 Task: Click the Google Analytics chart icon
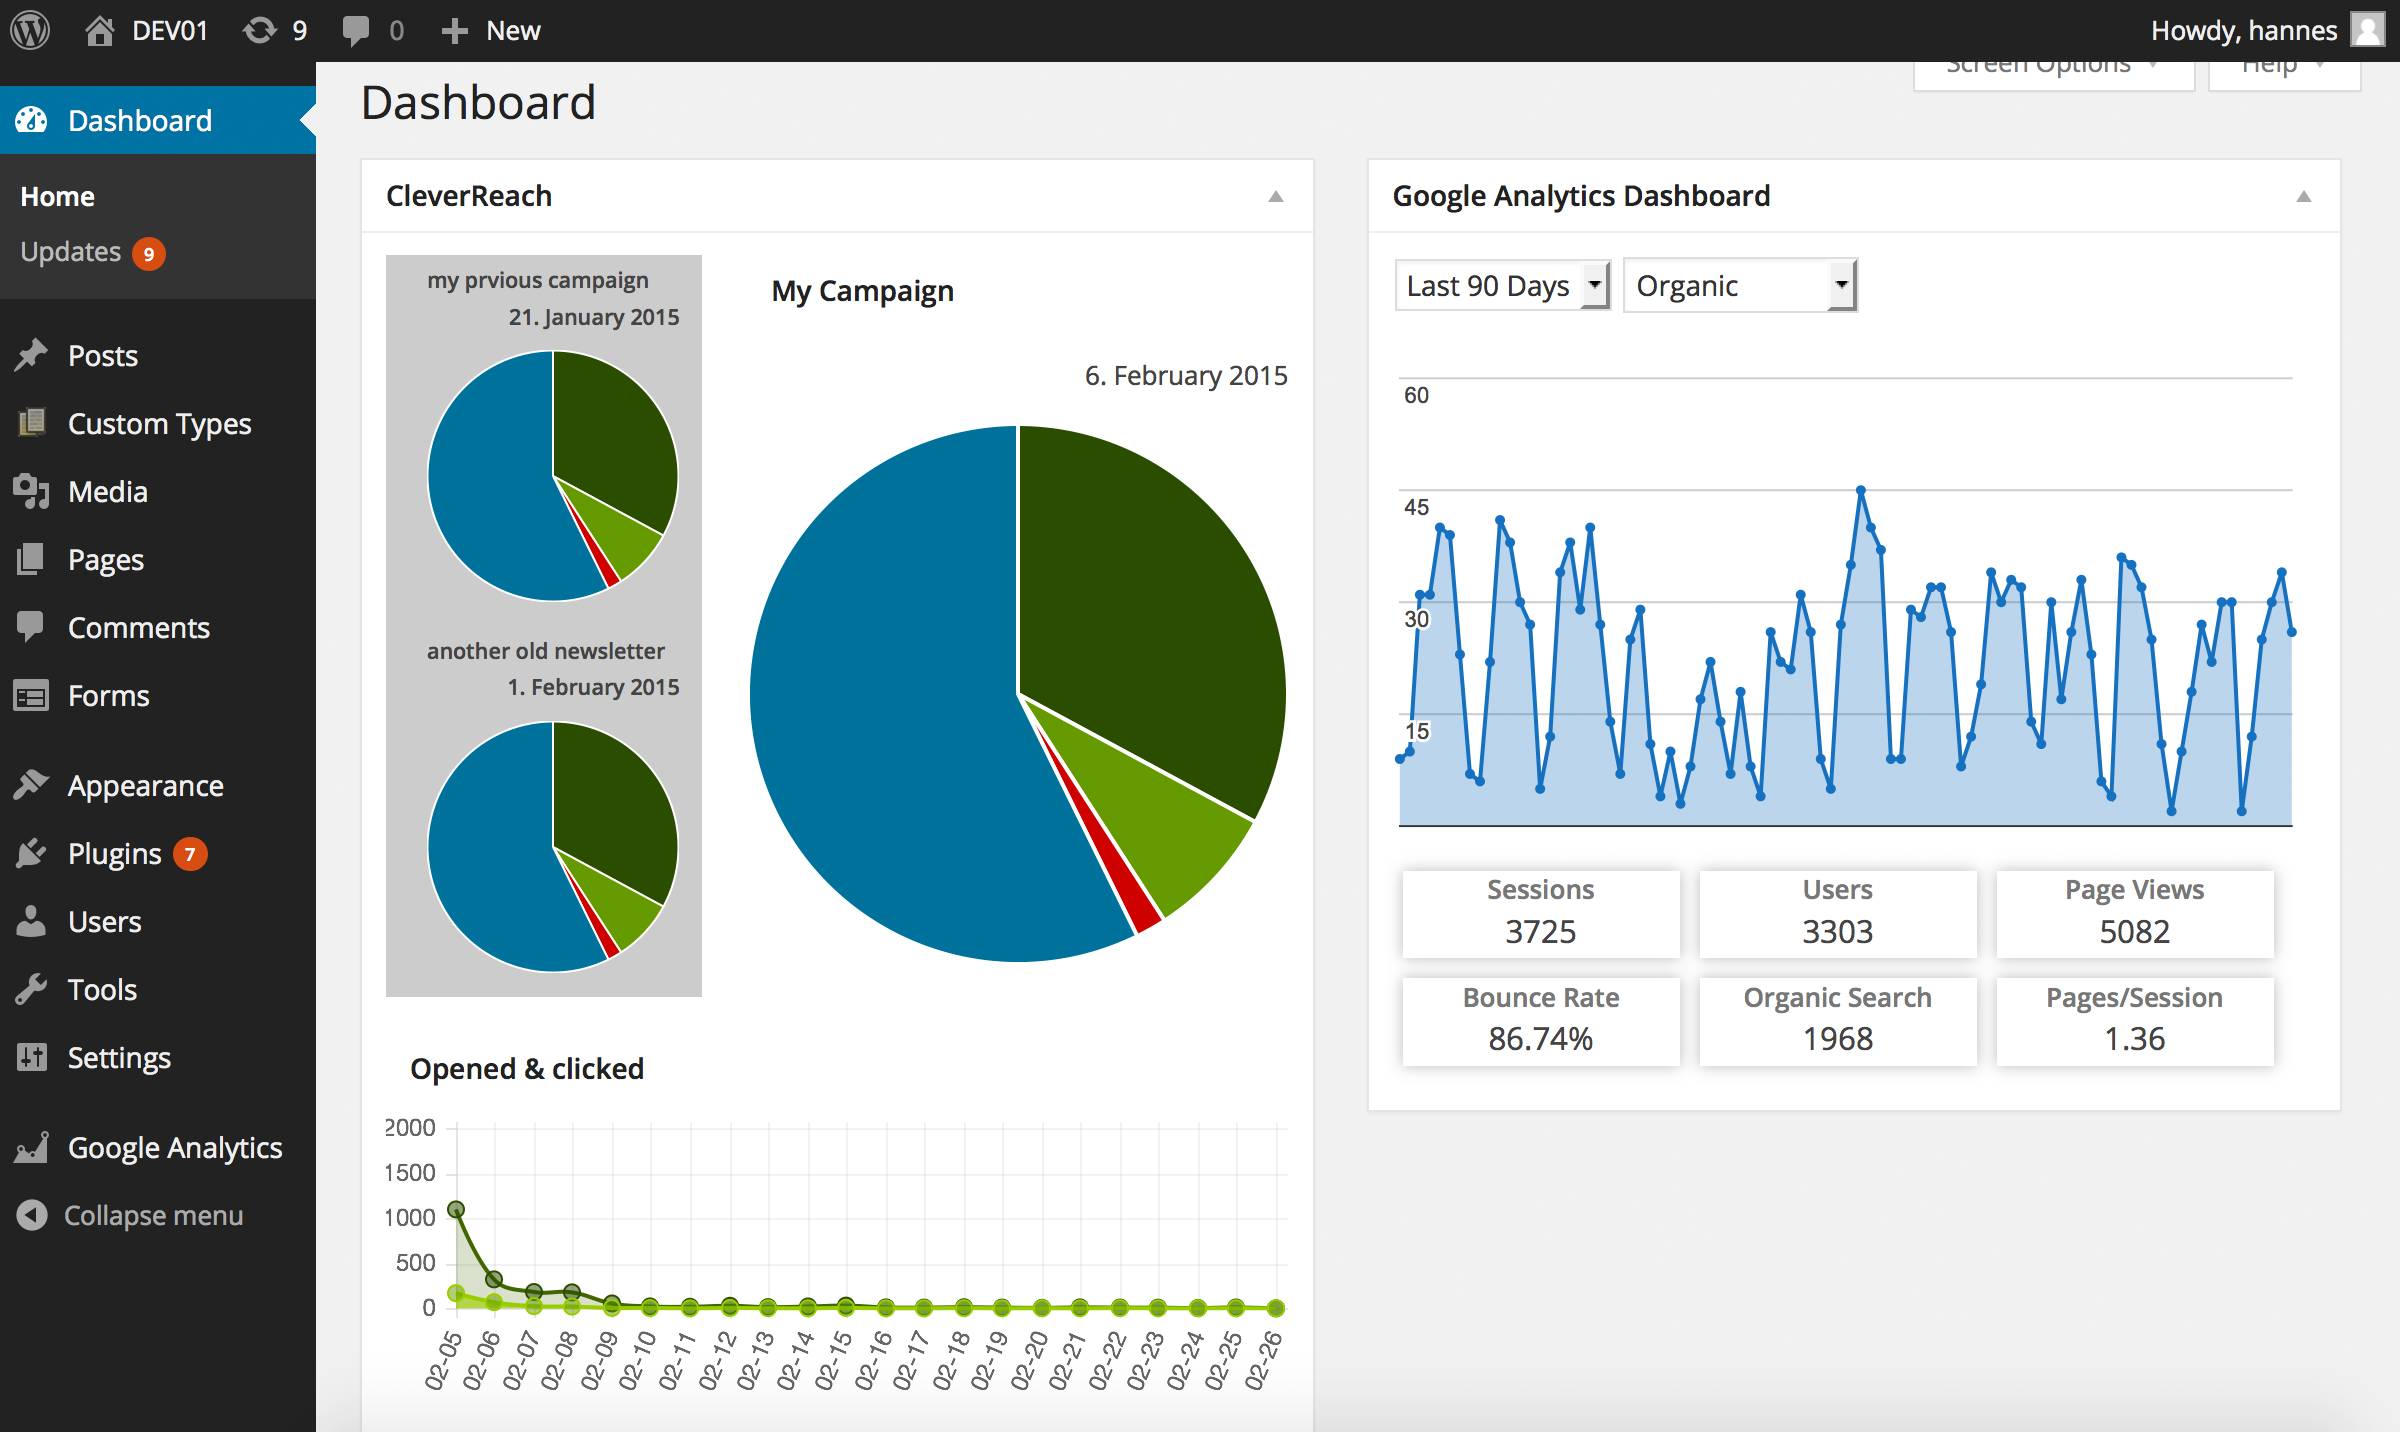[x=31, y=1147]
